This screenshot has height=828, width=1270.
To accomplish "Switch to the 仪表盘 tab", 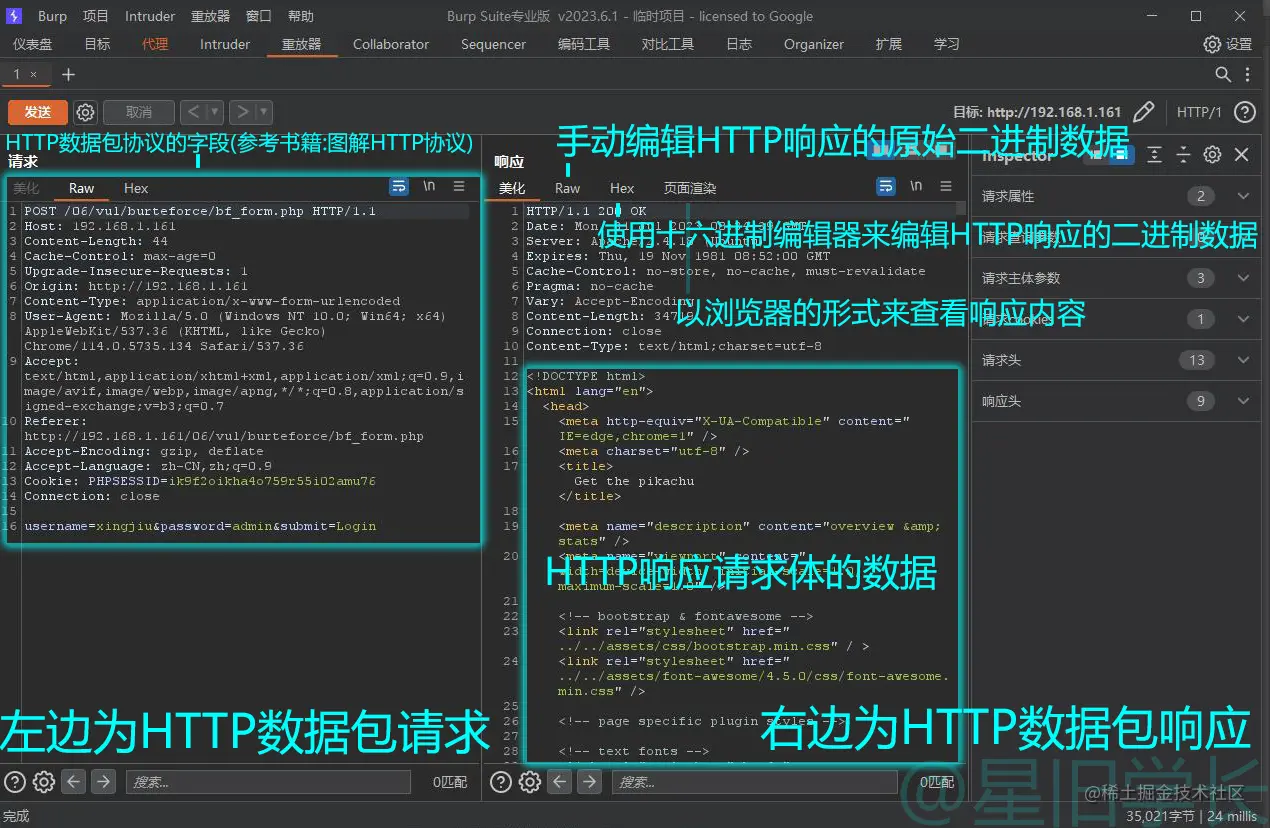I will coord(33,44).
